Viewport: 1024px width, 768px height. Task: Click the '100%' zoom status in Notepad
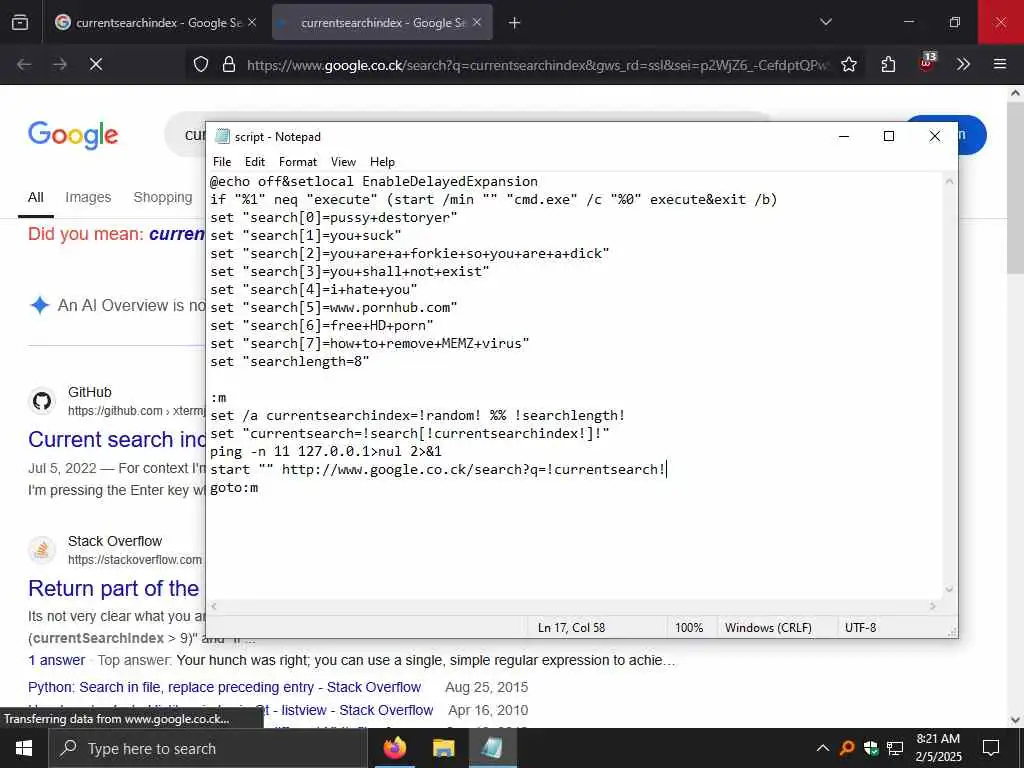[x=689, y=628]
